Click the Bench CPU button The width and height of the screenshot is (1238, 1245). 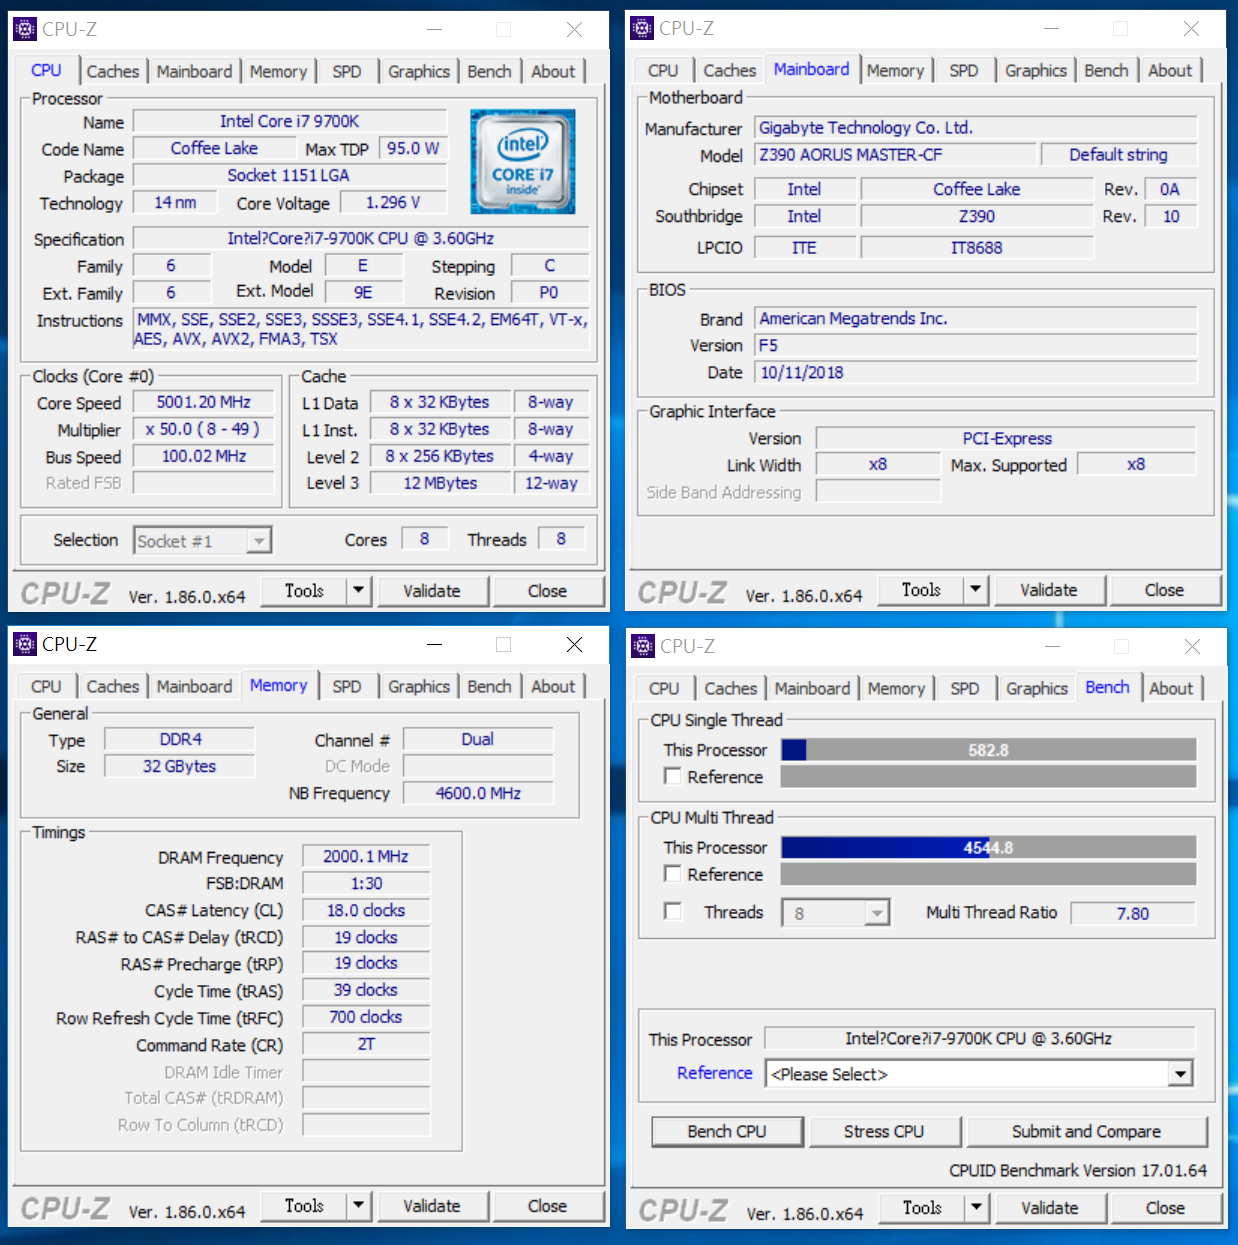pos(727,1131)
